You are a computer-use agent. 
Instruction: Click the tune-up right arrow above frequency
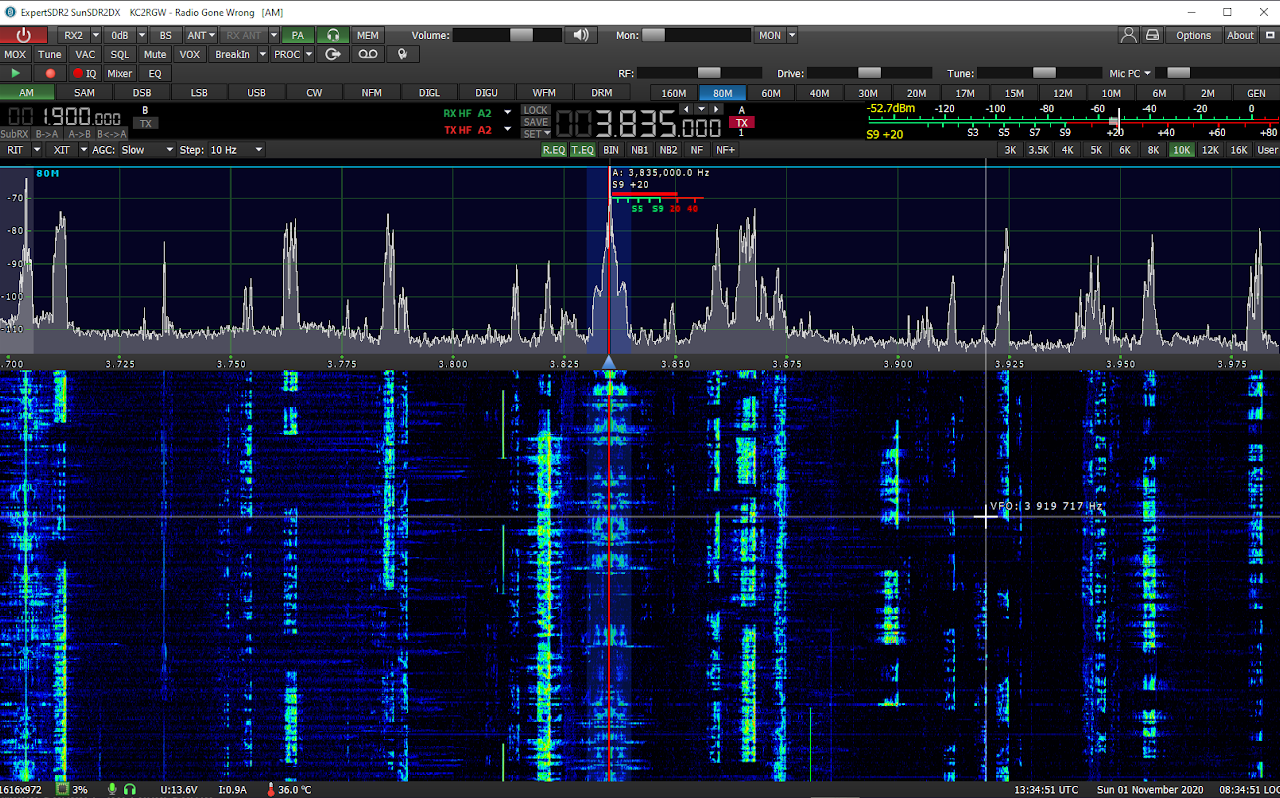click(x=714, y=108)
